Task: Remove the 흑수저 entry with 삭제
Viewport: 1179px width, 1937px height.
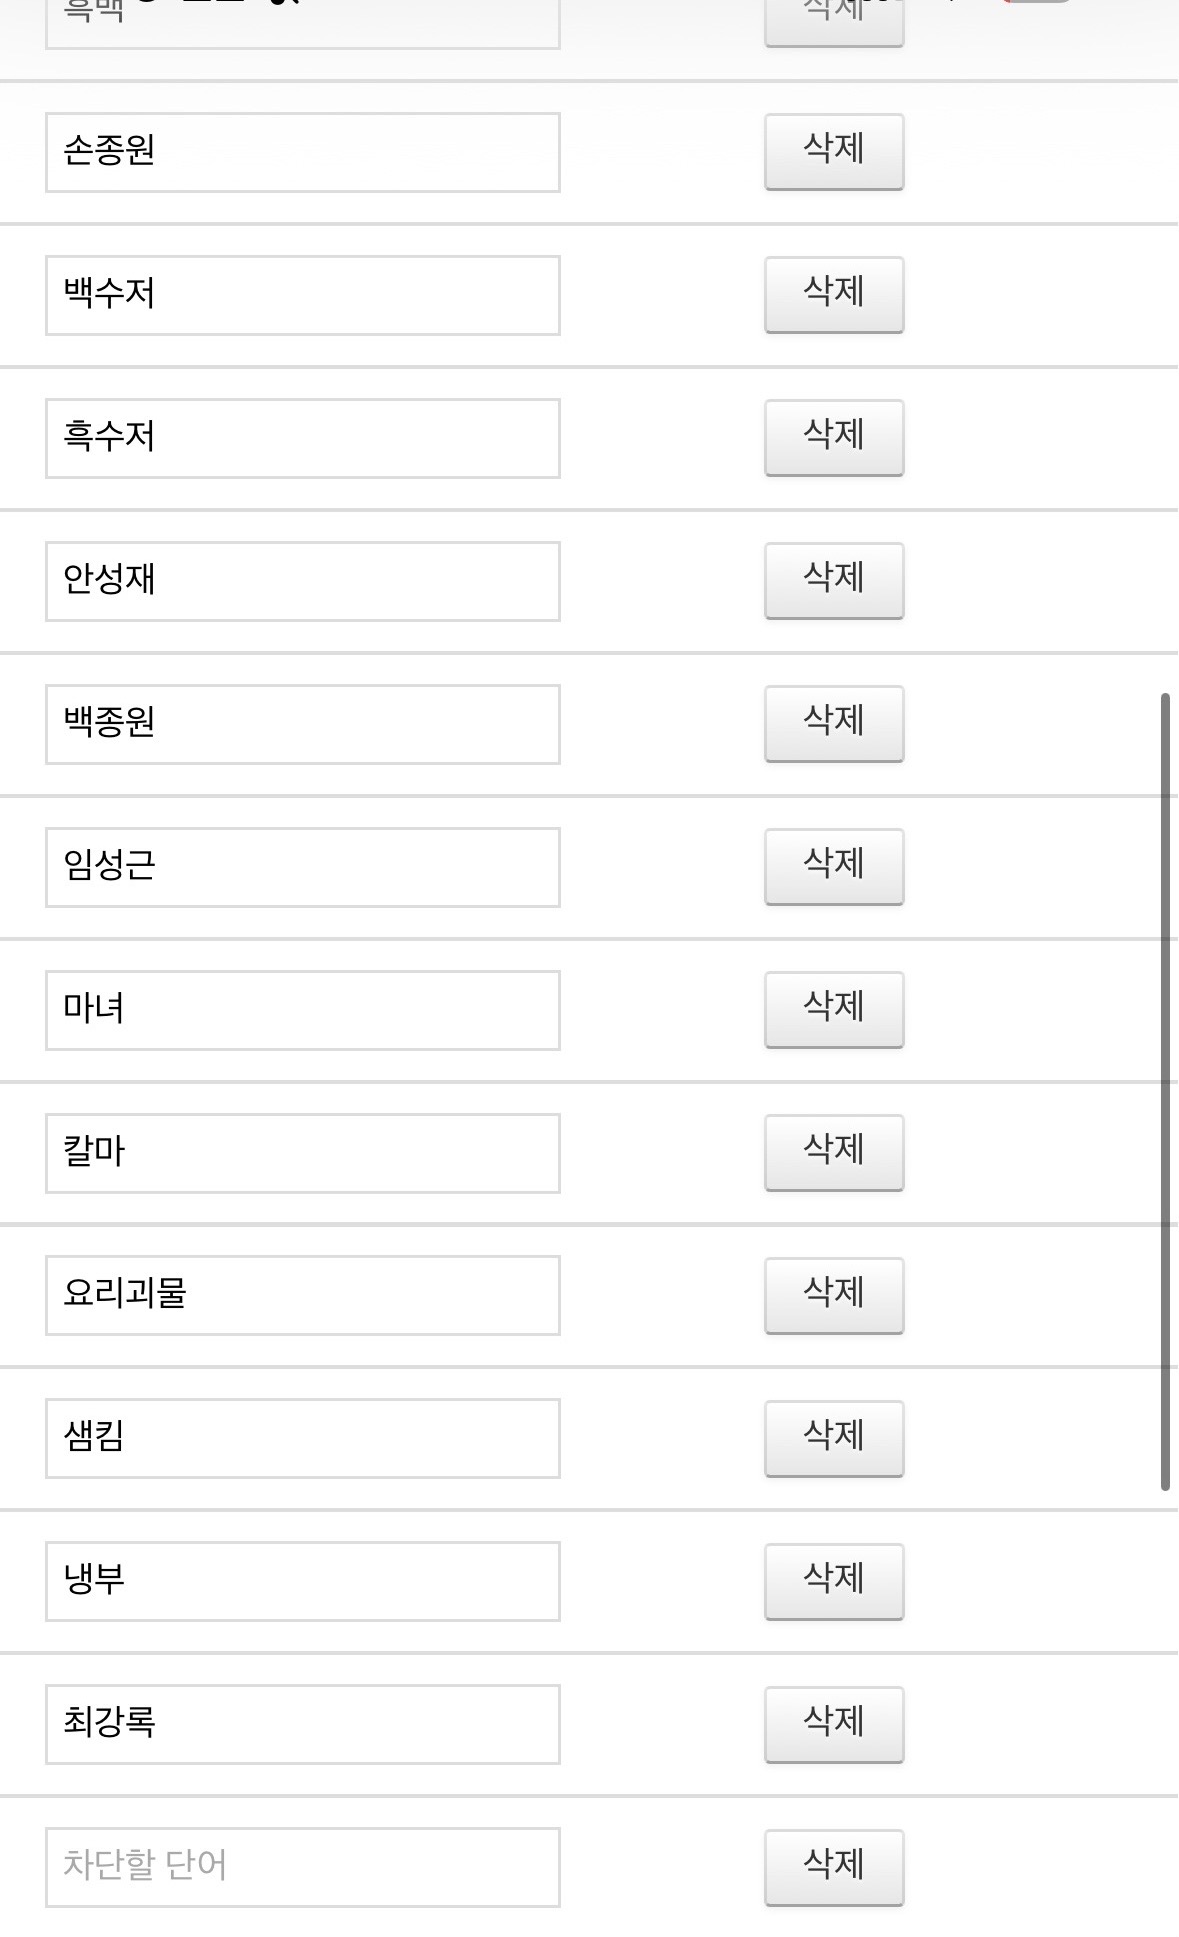Action: point(834,437)
